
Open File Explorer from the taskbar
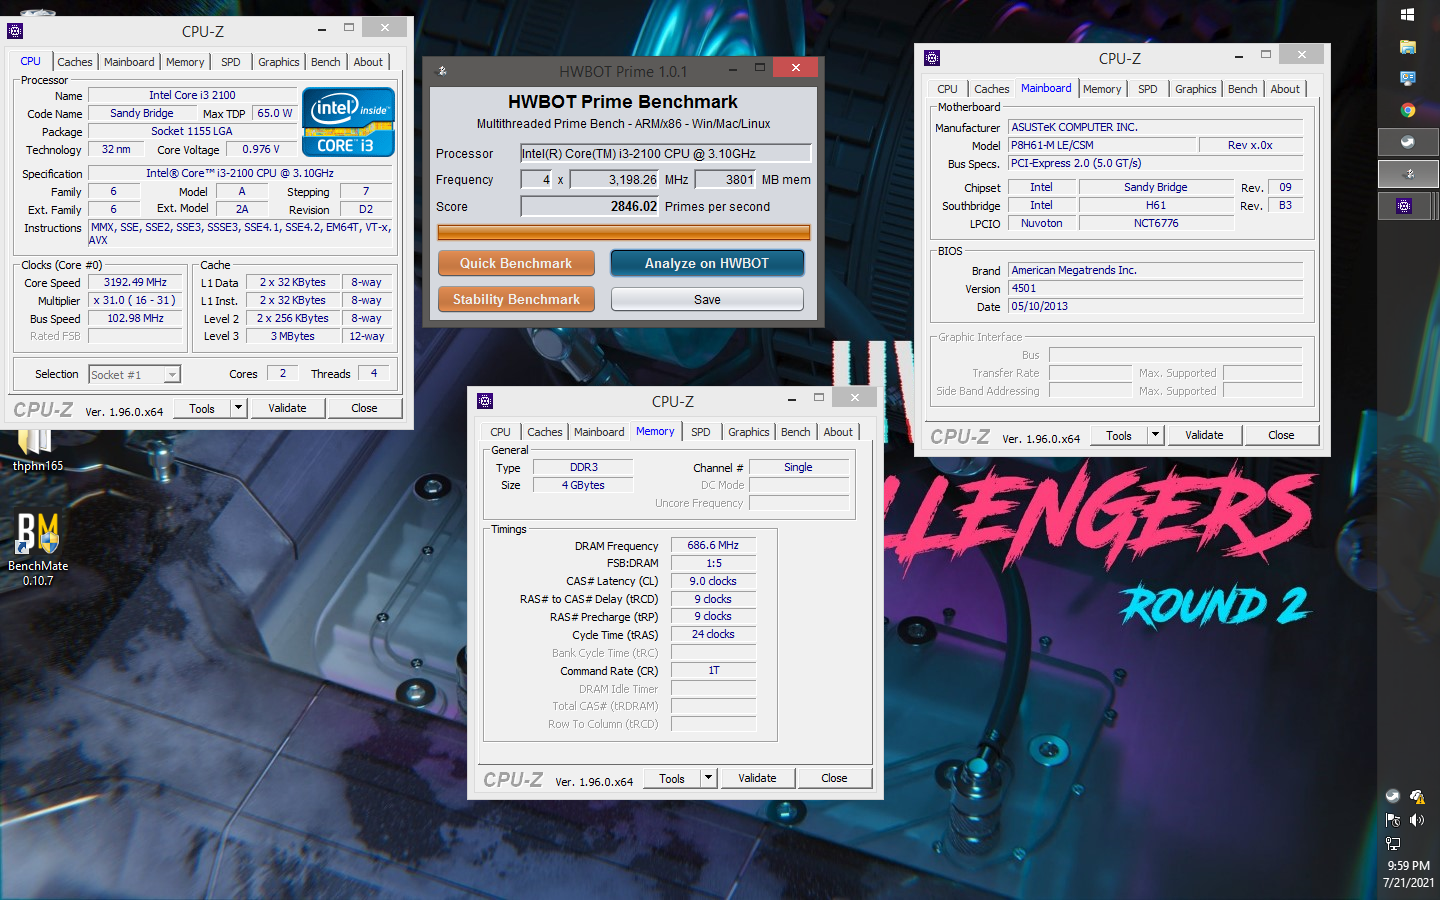click(1408, 47)
